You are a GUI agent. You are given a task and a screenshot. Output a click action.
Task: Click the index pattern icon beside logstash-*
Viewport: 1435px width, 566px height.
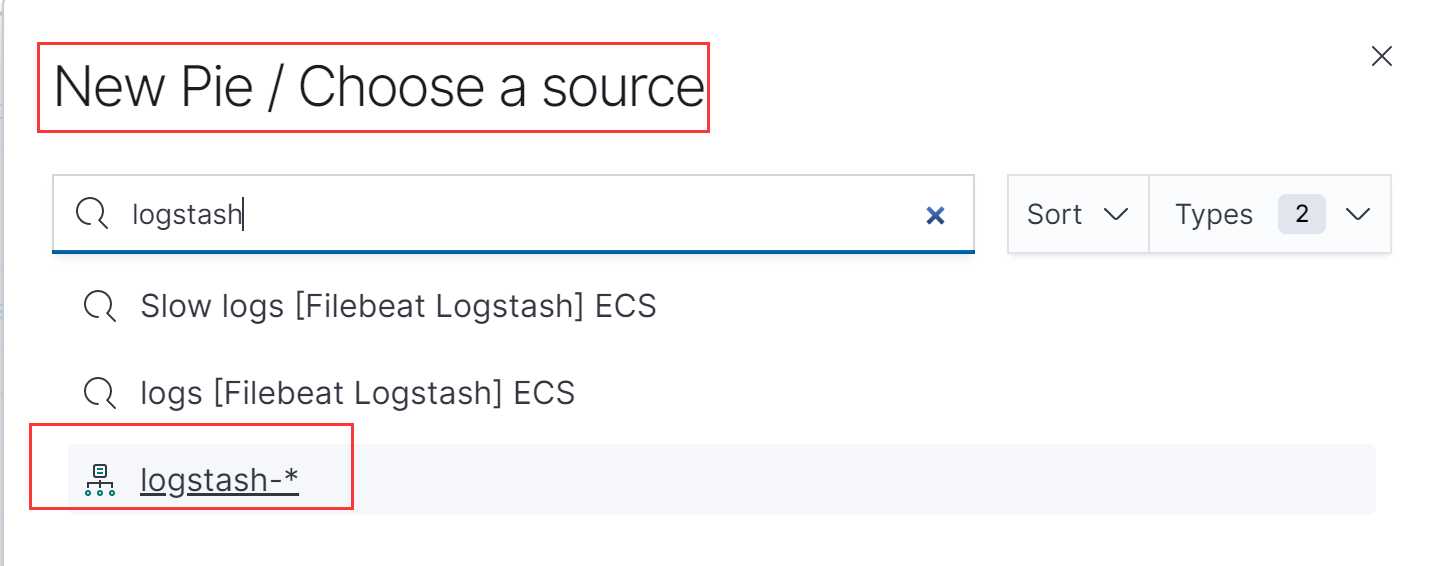coord(100,481)
